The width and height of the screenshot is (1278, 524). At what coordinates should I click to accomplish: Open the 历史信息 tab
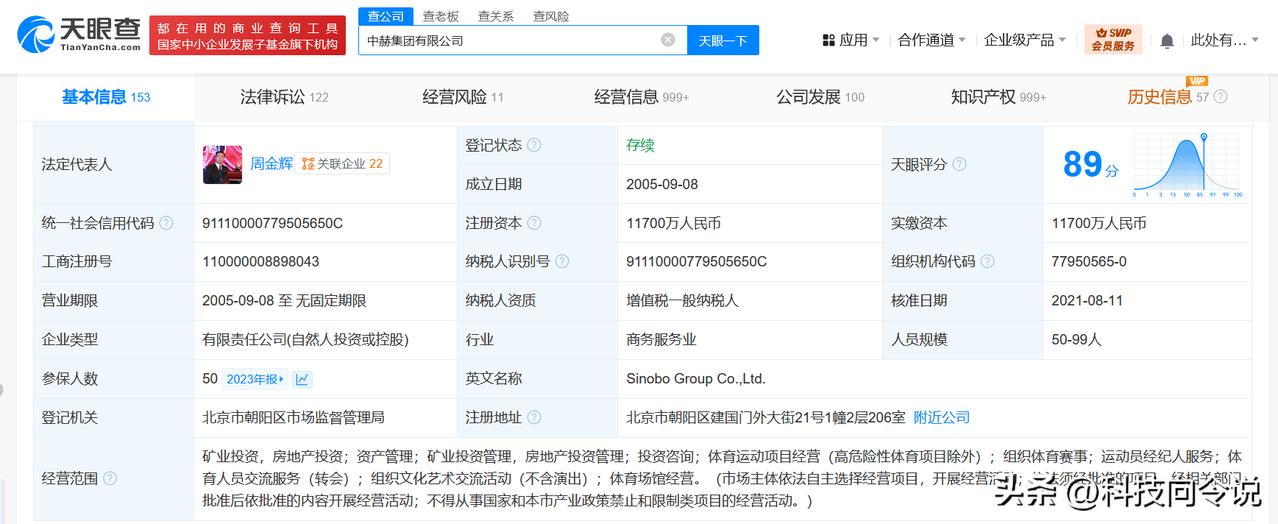click(x=1168, y=97)
